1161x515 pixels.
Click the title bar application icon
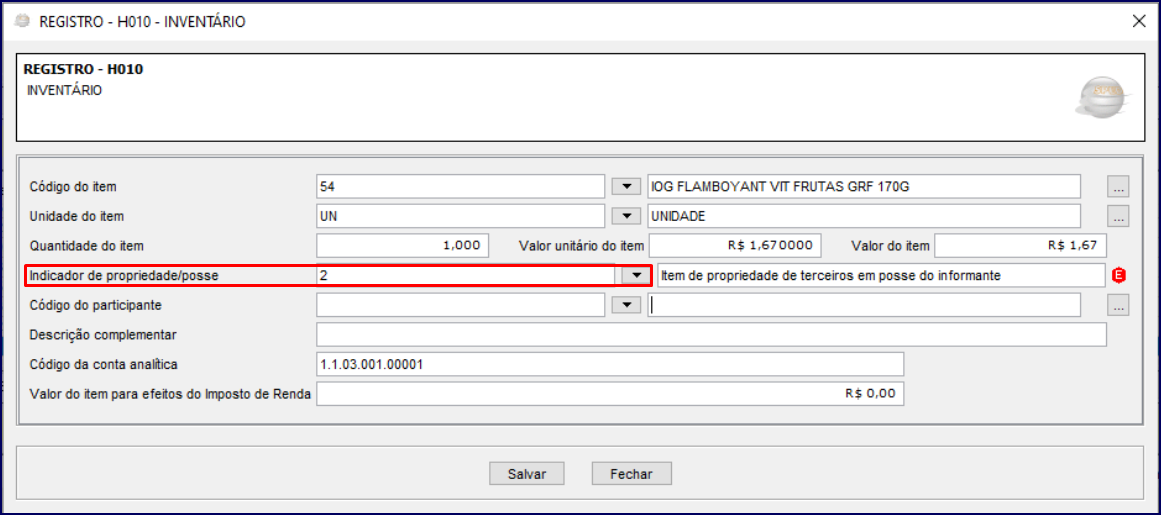coord(22,21)
